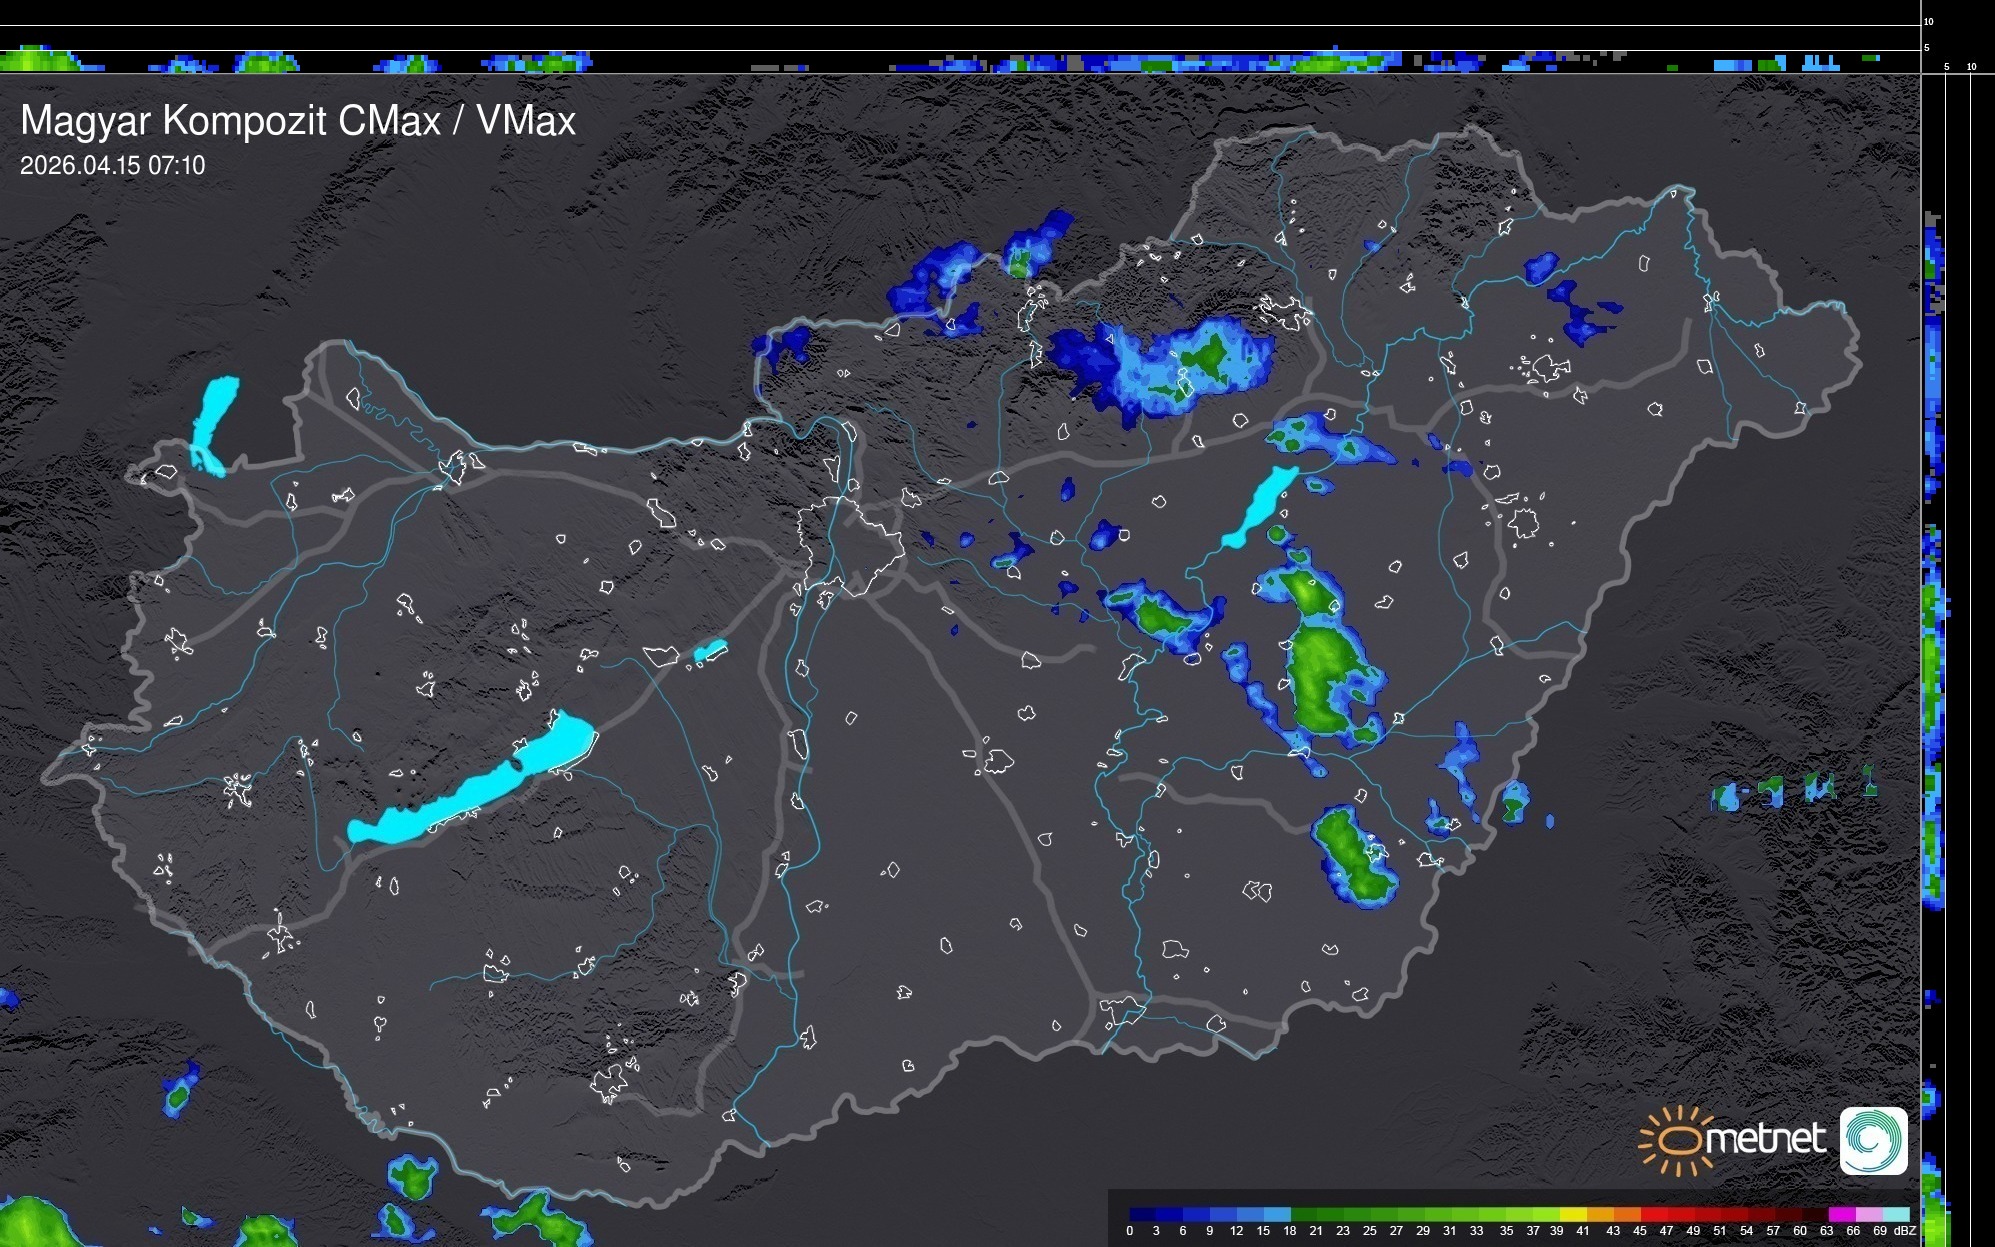Click the 'Magyar Kompozit CMax / VMax' title
Screen dimensions: 1995x1247
tap(298, 121)
